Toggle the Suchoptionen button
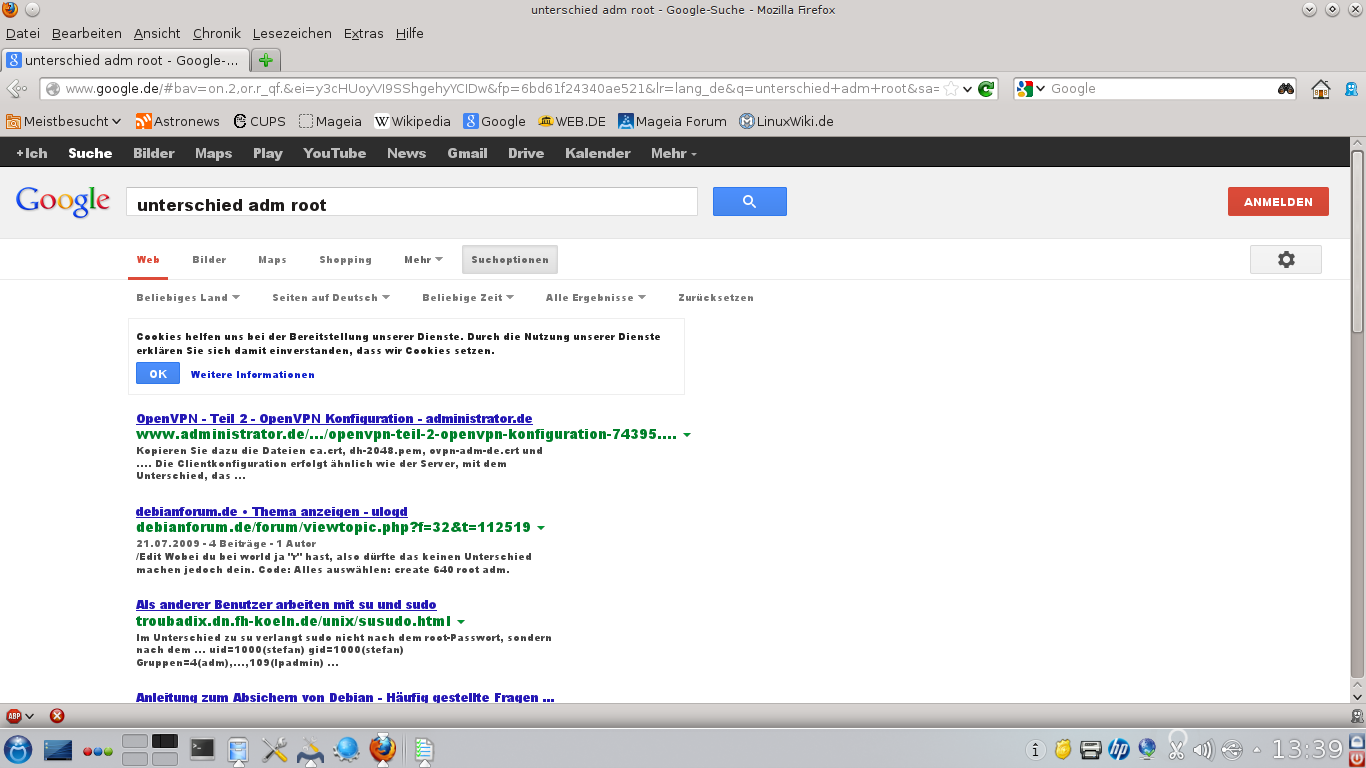The image size is (1366, 768). [510, 260]
